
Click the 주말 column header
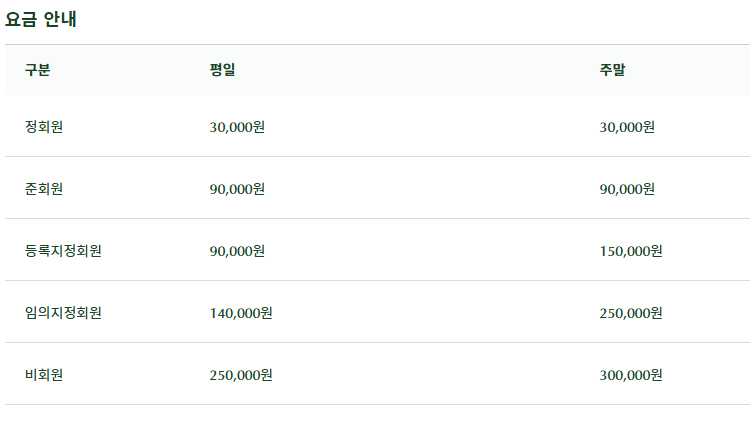613,70
